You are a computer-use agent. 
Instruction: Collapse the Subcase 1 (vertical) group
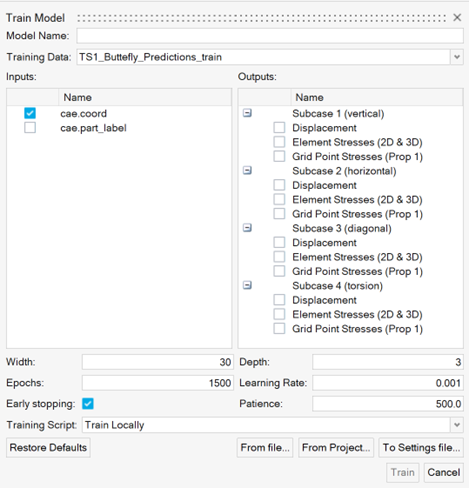[x=247, y=113]
